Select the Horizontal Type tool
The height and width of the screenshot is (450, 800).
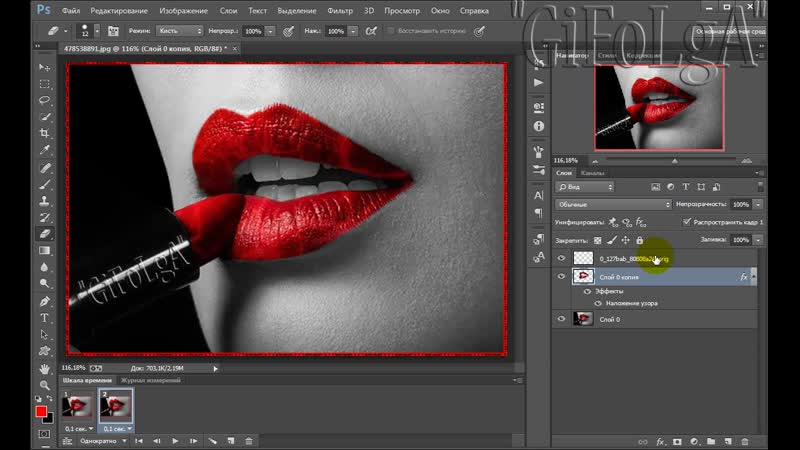pyautogui.click(x=44, y=317)
